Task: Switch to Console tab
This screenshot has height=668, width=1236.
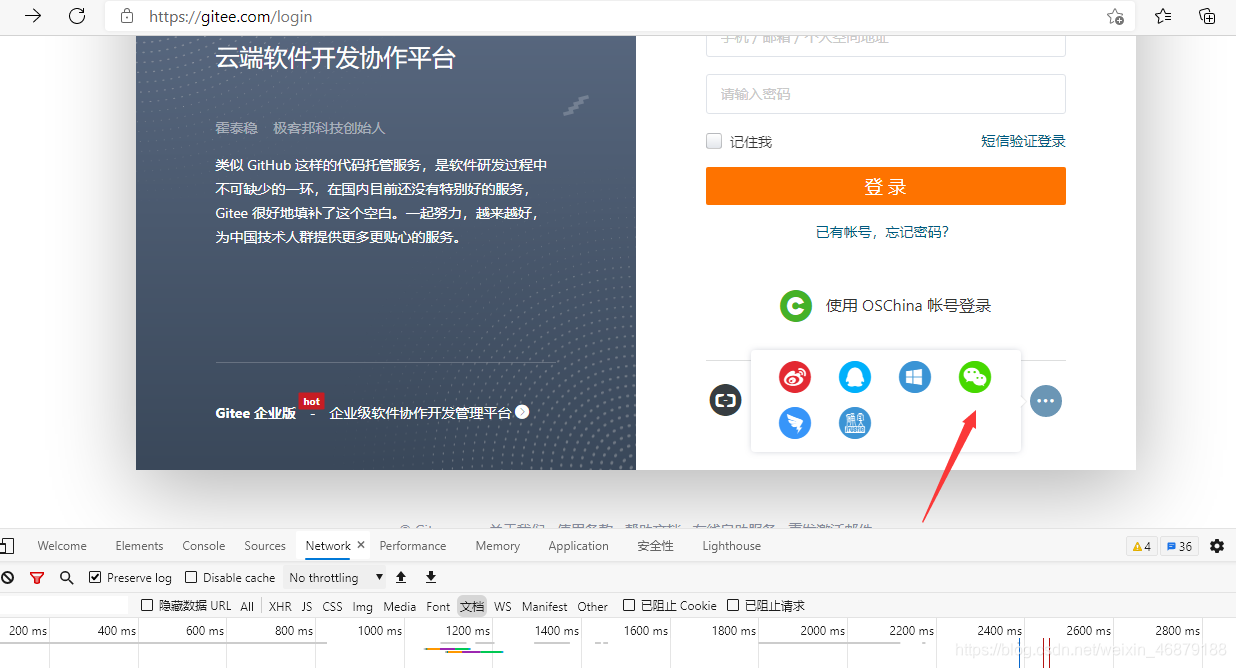Action: coord(204,546)
